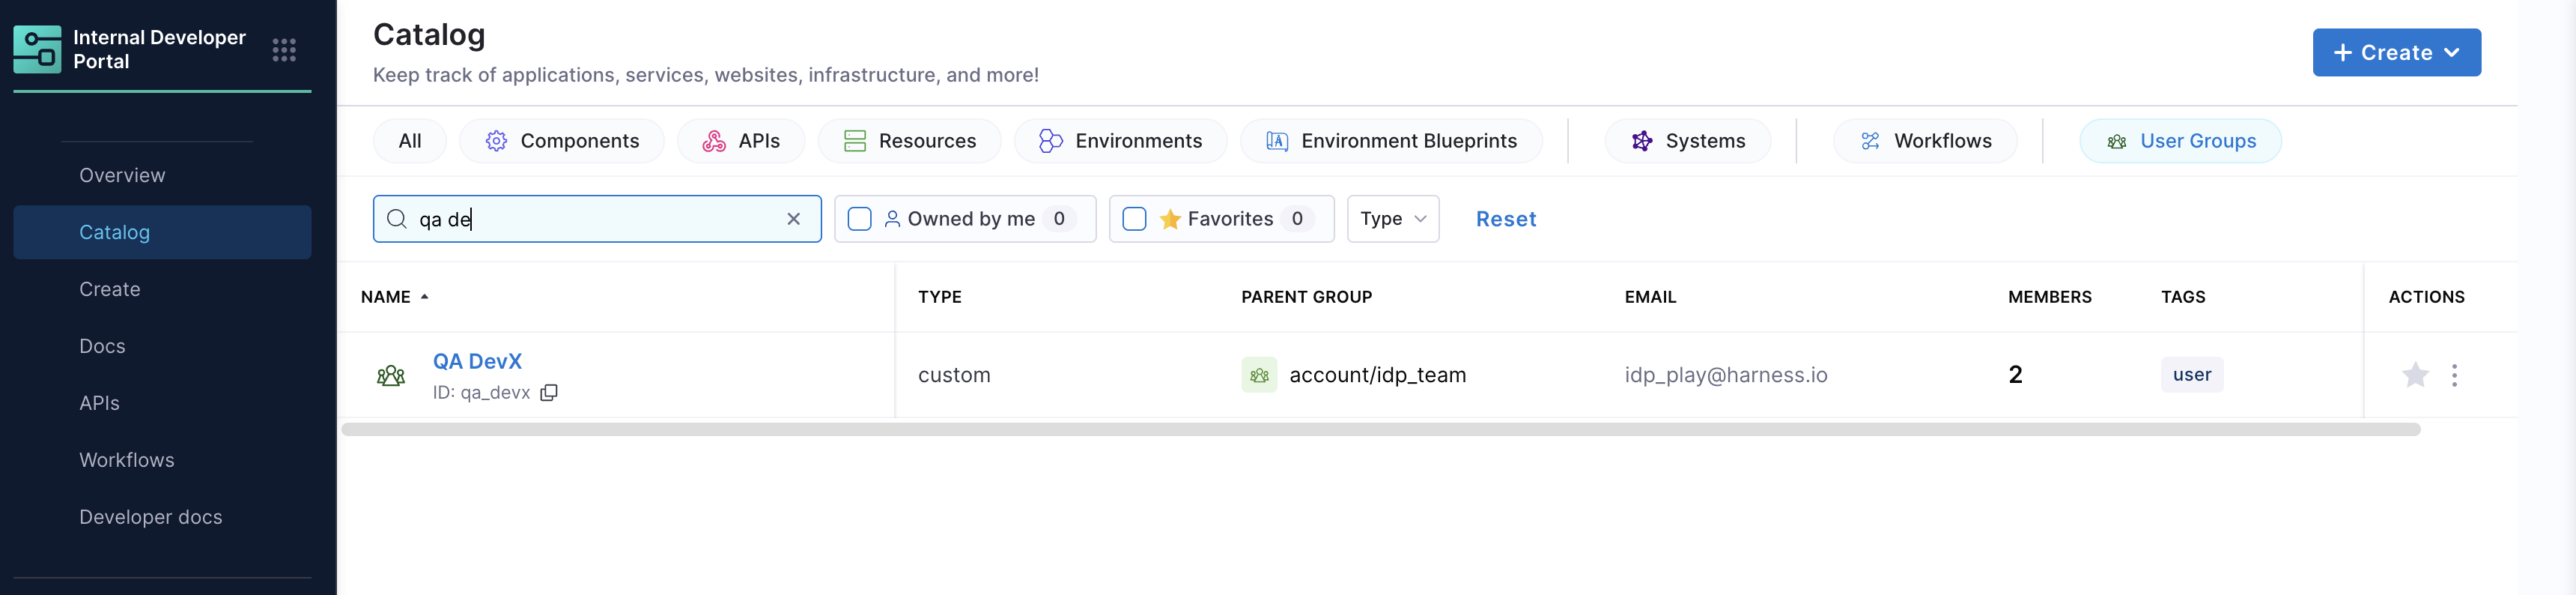Viewport: 2576px width, 595px height.
Task: Reset all catalog filters
Action: pos(1505,219)
